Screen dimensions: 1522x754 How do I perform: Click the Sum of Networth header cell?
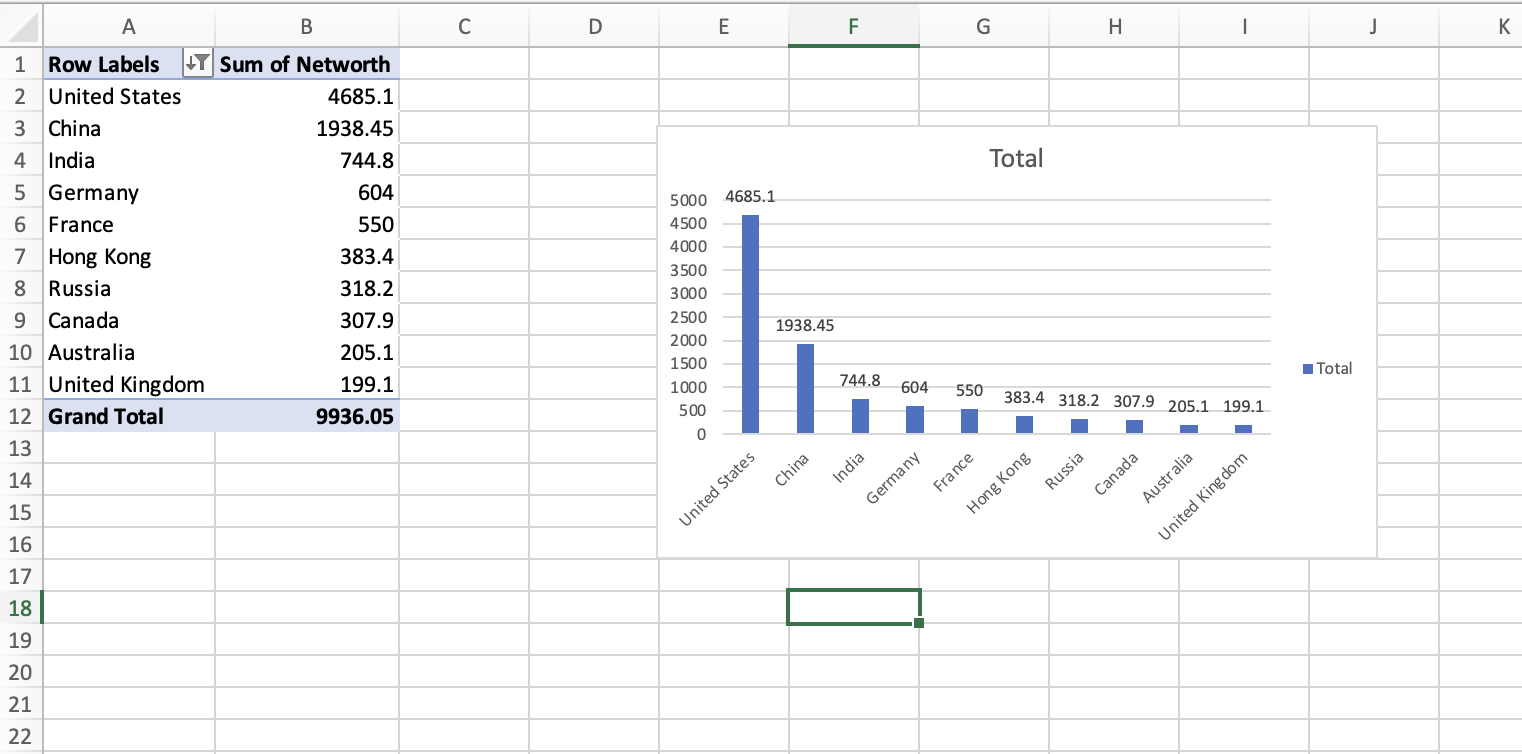tap(305, 65)
